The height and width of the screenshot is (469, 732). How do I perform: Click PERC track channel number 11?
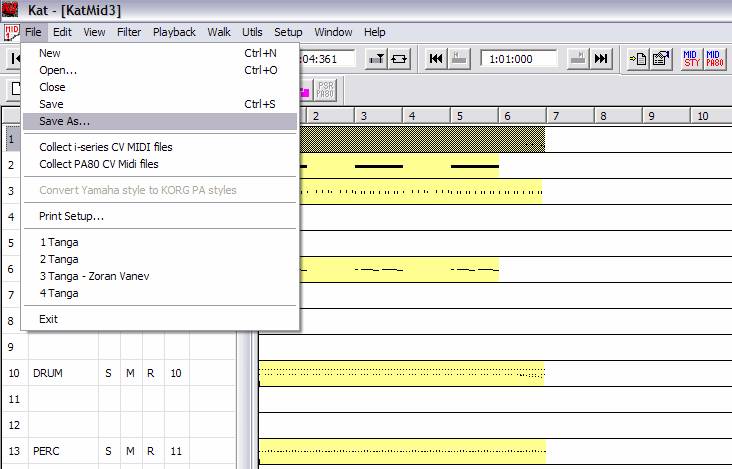coord(176,451)
